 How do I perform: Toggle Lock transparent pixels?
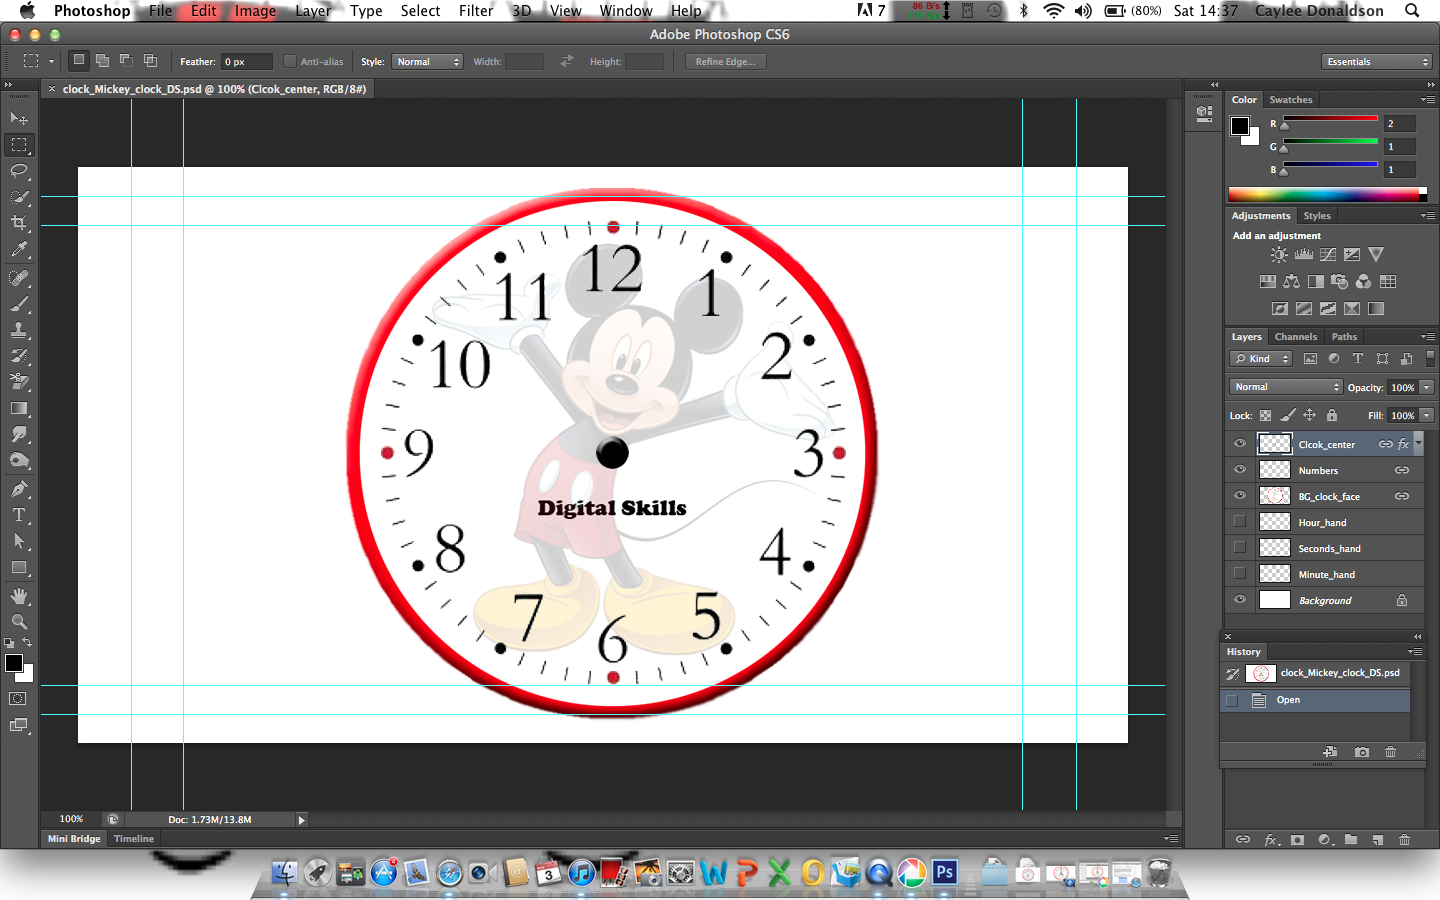[x=1266, y=415]
